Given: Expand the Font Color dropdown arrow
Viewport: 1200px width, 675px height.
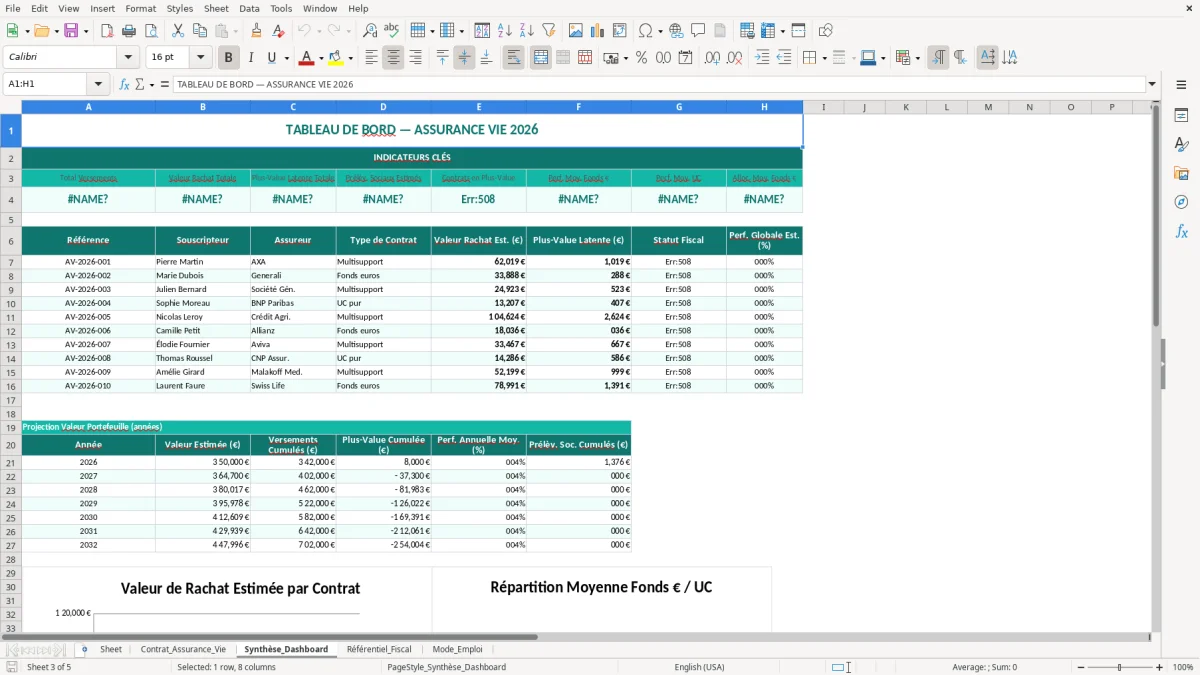Looking at the screenshot, I should pos(320,58).
